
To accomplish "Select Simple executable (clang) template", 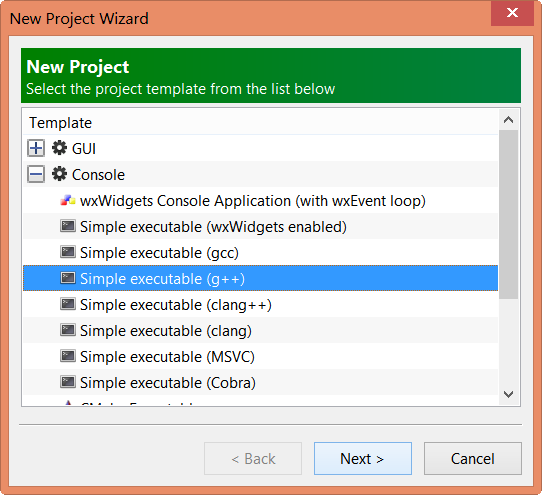I will tap(261, 330).
